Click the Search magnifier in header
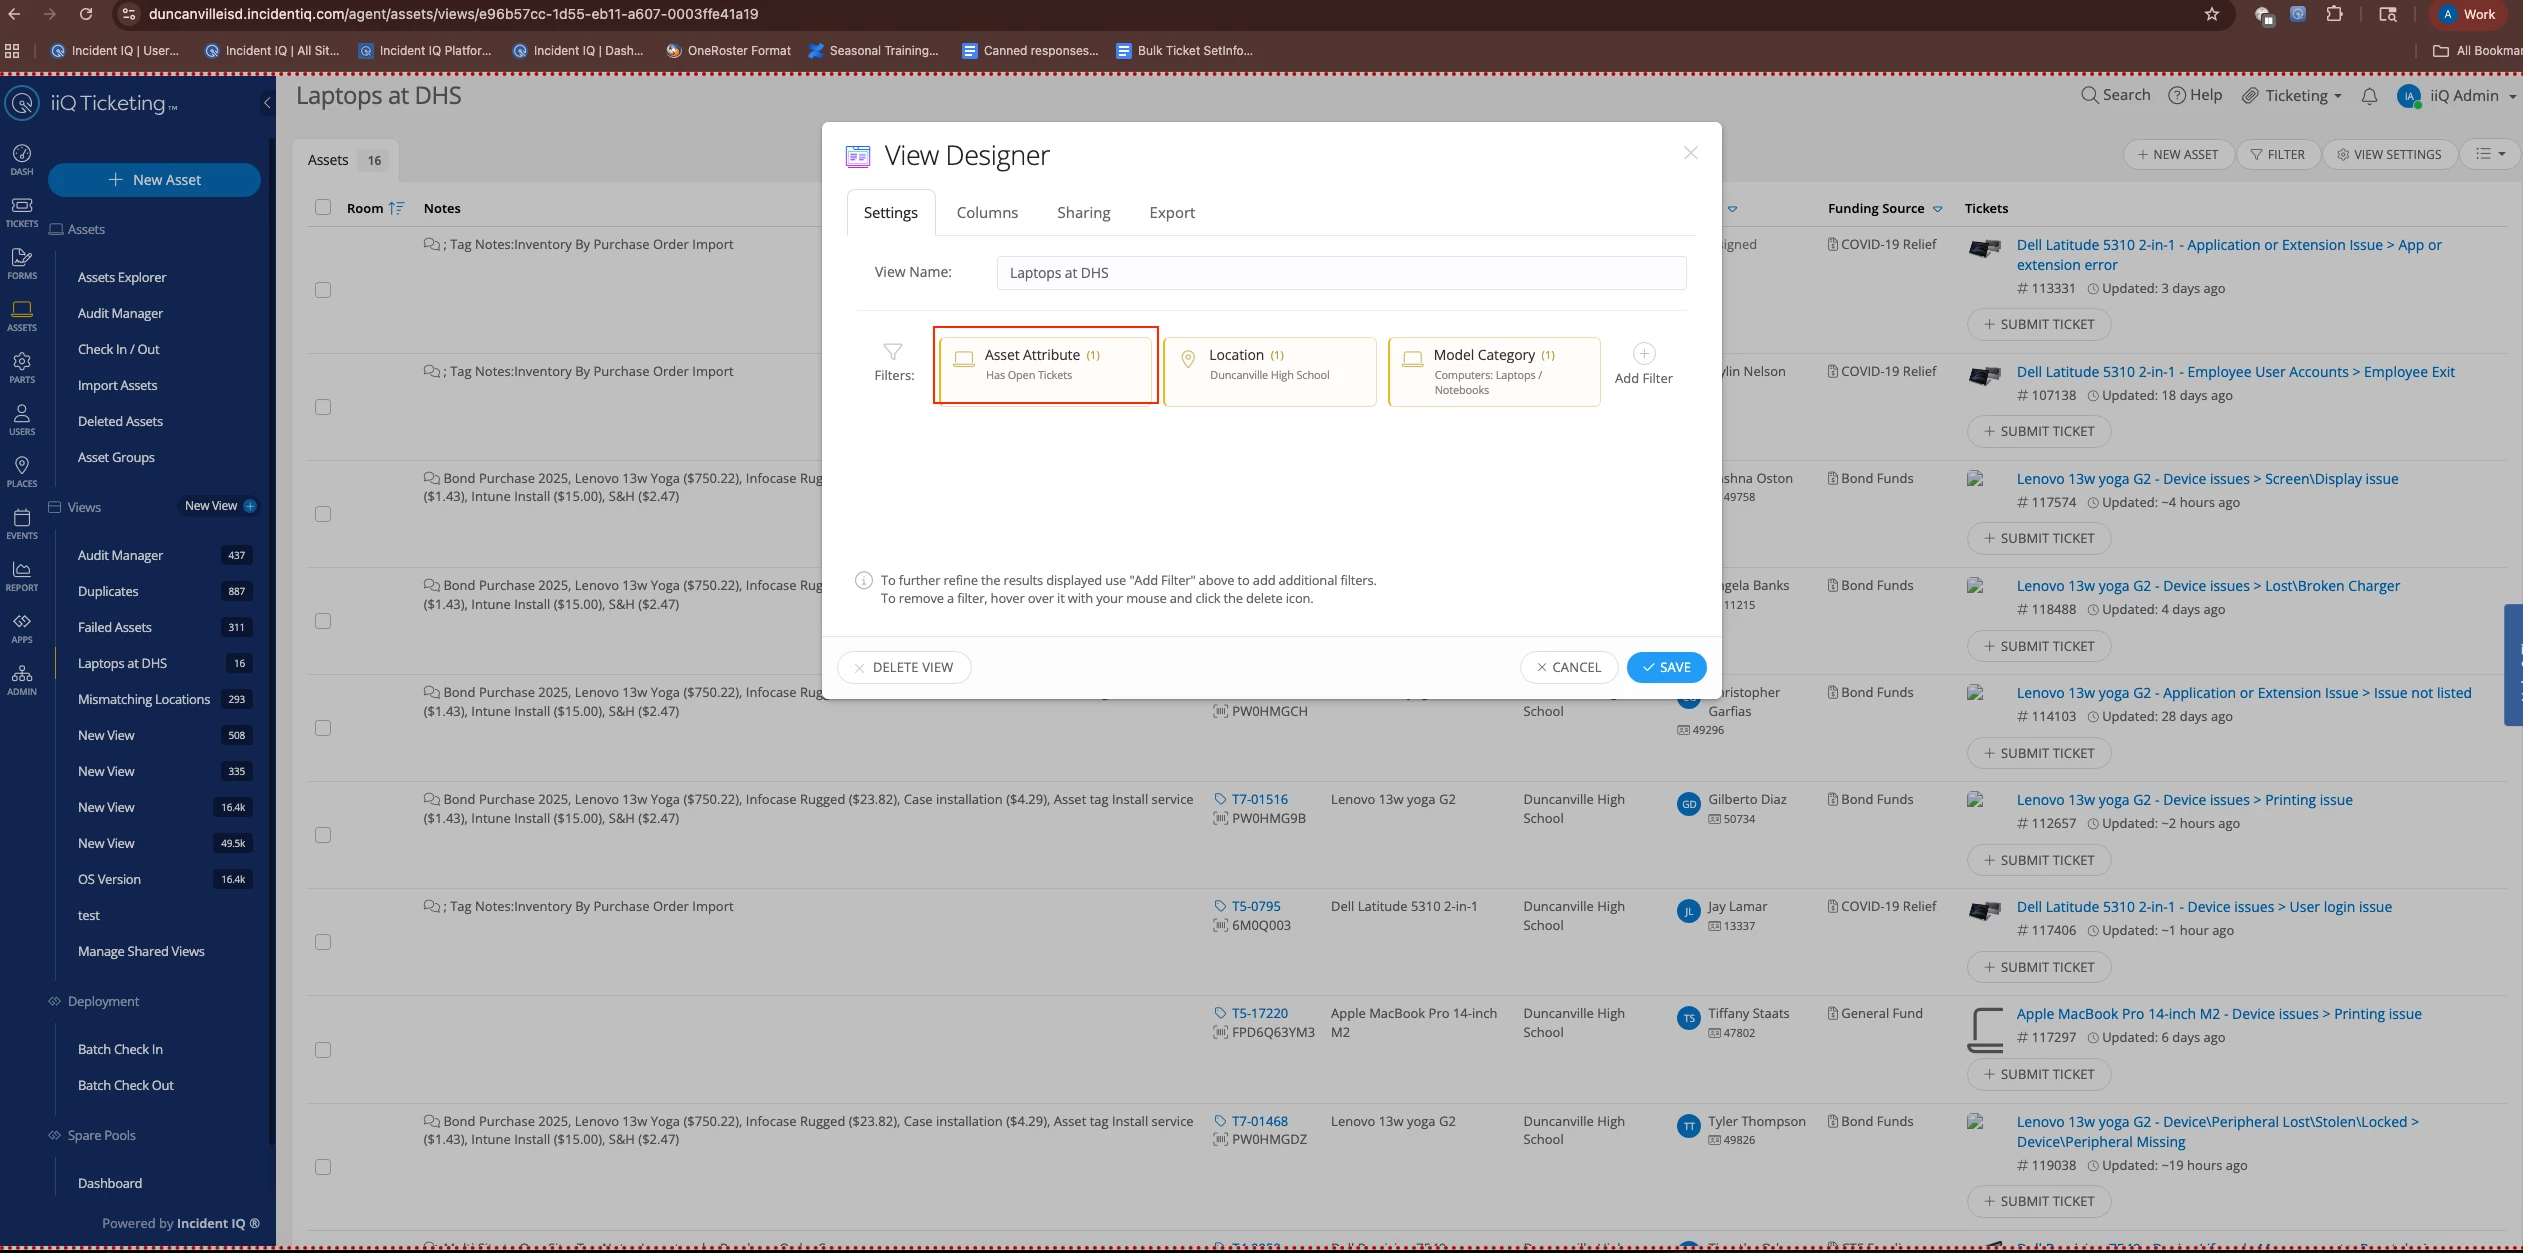The image size is (2523, 1253). click(2090, 95)
